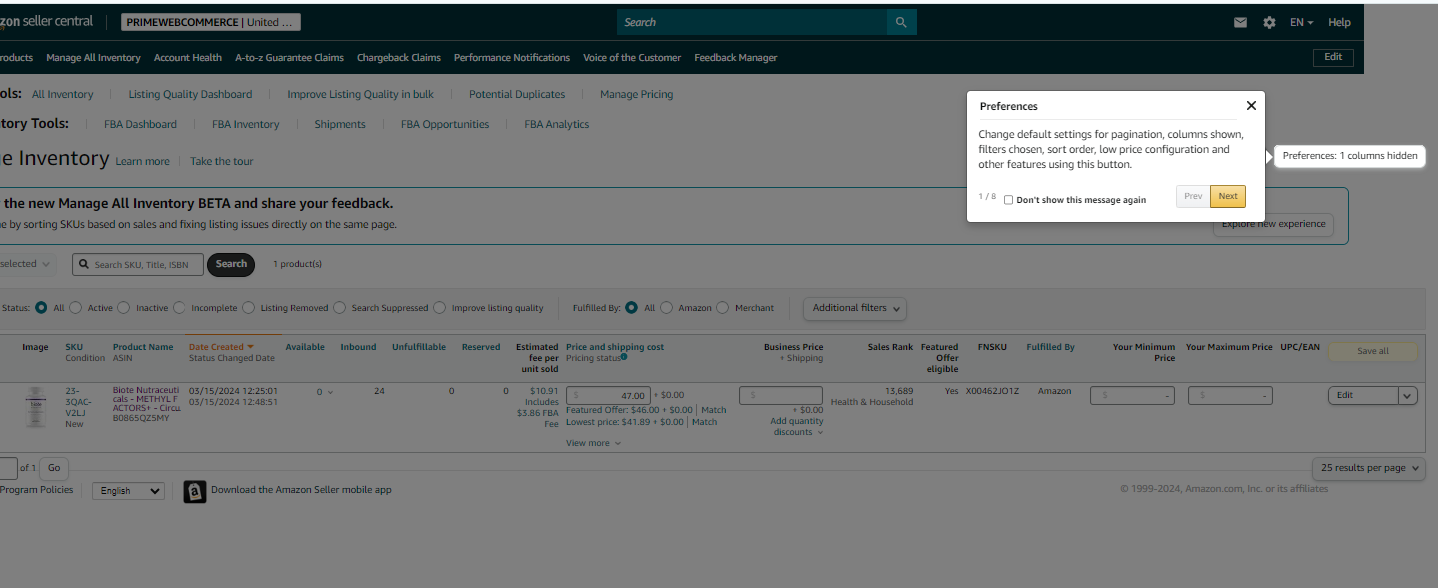Open the Potential Duplicates link
Image resolution: width=1438 pixels, height=588 pixels.
tap(517, 94)
